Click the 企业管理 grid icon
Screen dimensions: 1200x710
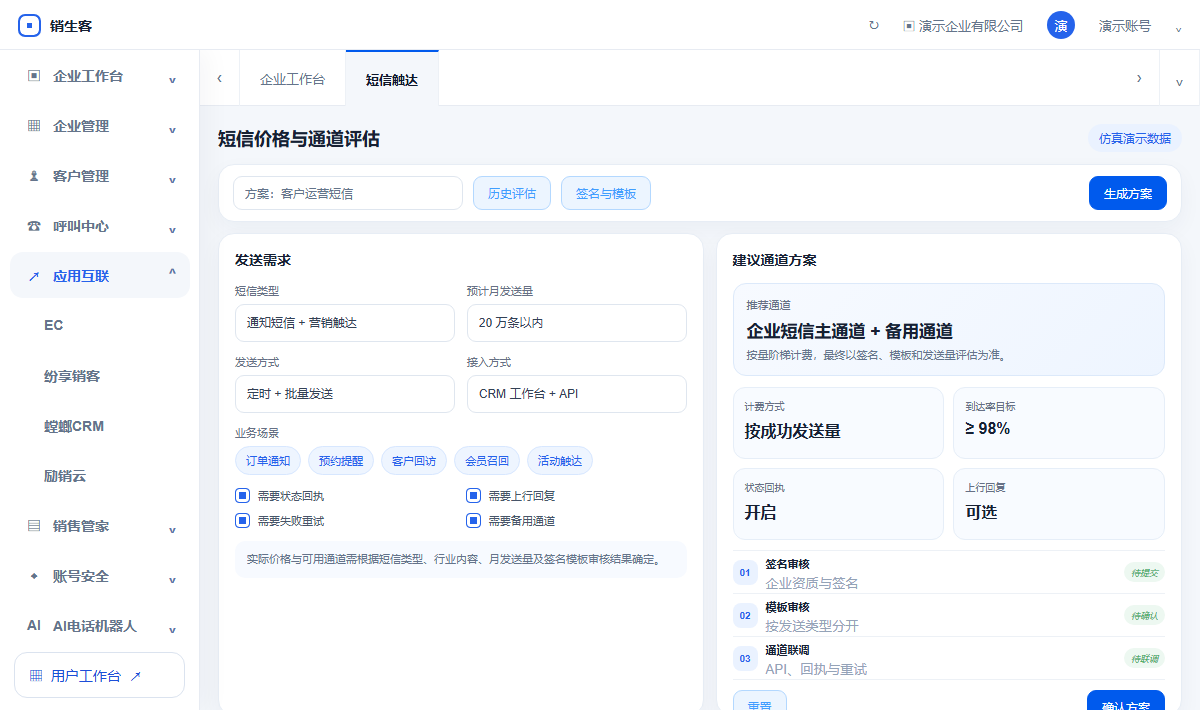pyautogui.click(x=34, y=126)
